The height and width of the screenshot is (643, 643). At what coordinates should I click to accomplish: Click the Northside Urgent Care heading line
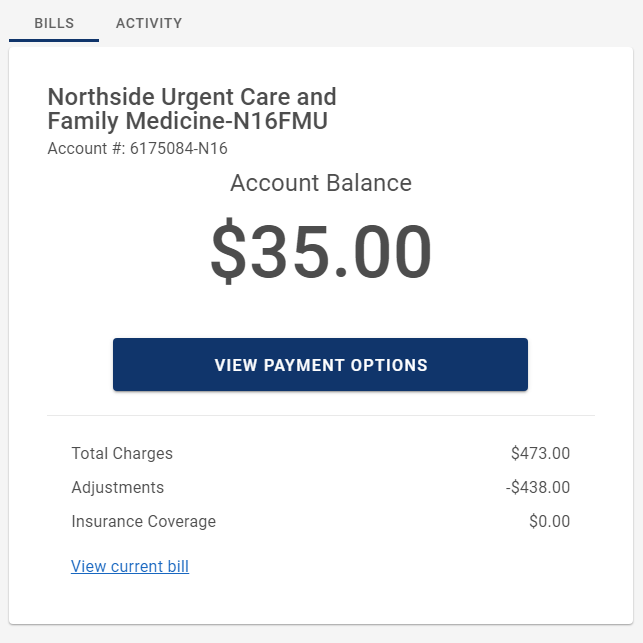click(x=192, y=97)
